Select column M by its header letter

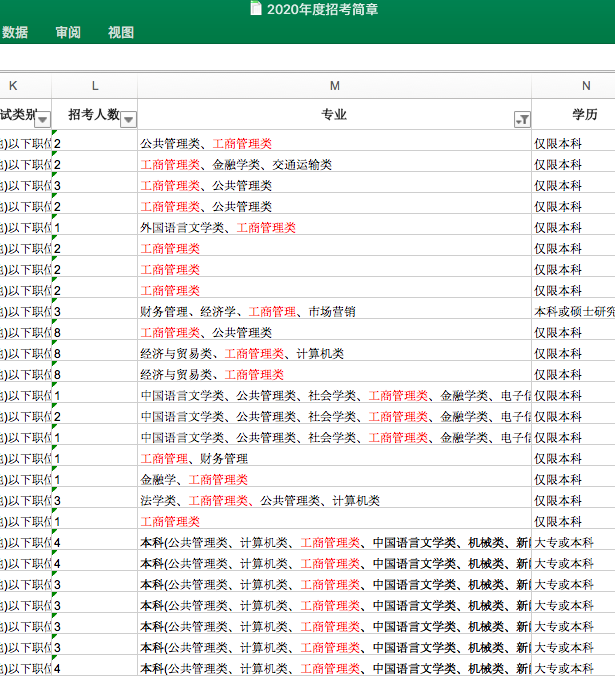pos(334,86)
